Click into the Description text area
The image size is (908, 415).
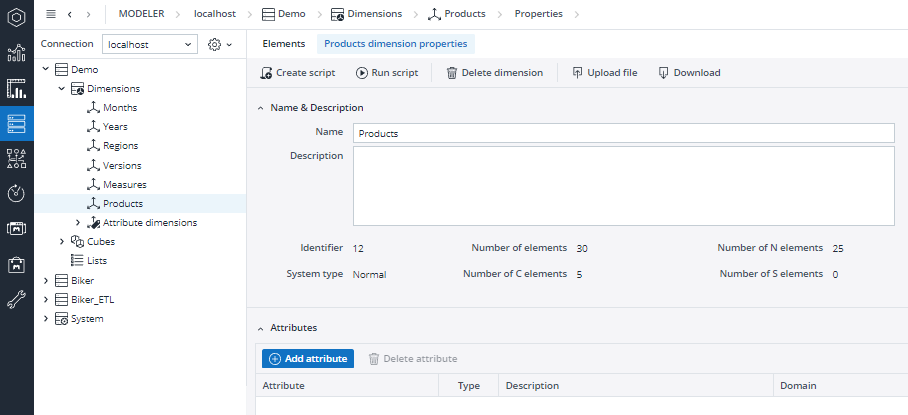[624, 186]
